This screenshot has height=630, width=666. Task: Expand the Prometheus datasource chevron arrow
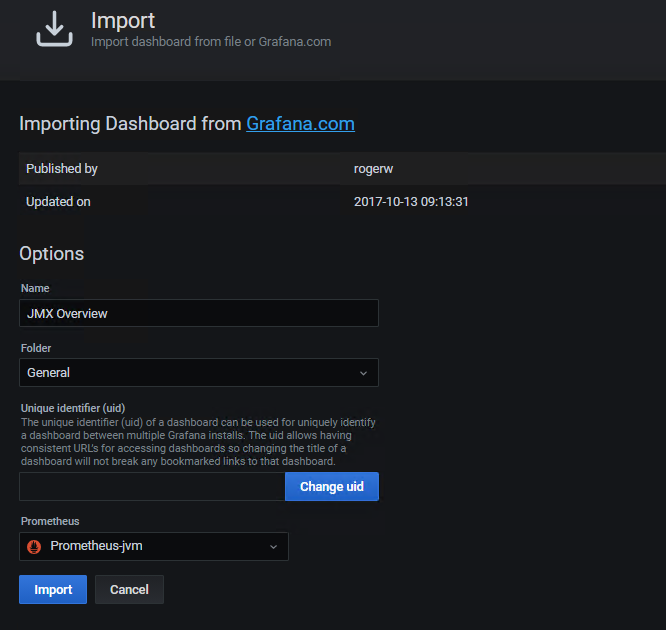274,547
